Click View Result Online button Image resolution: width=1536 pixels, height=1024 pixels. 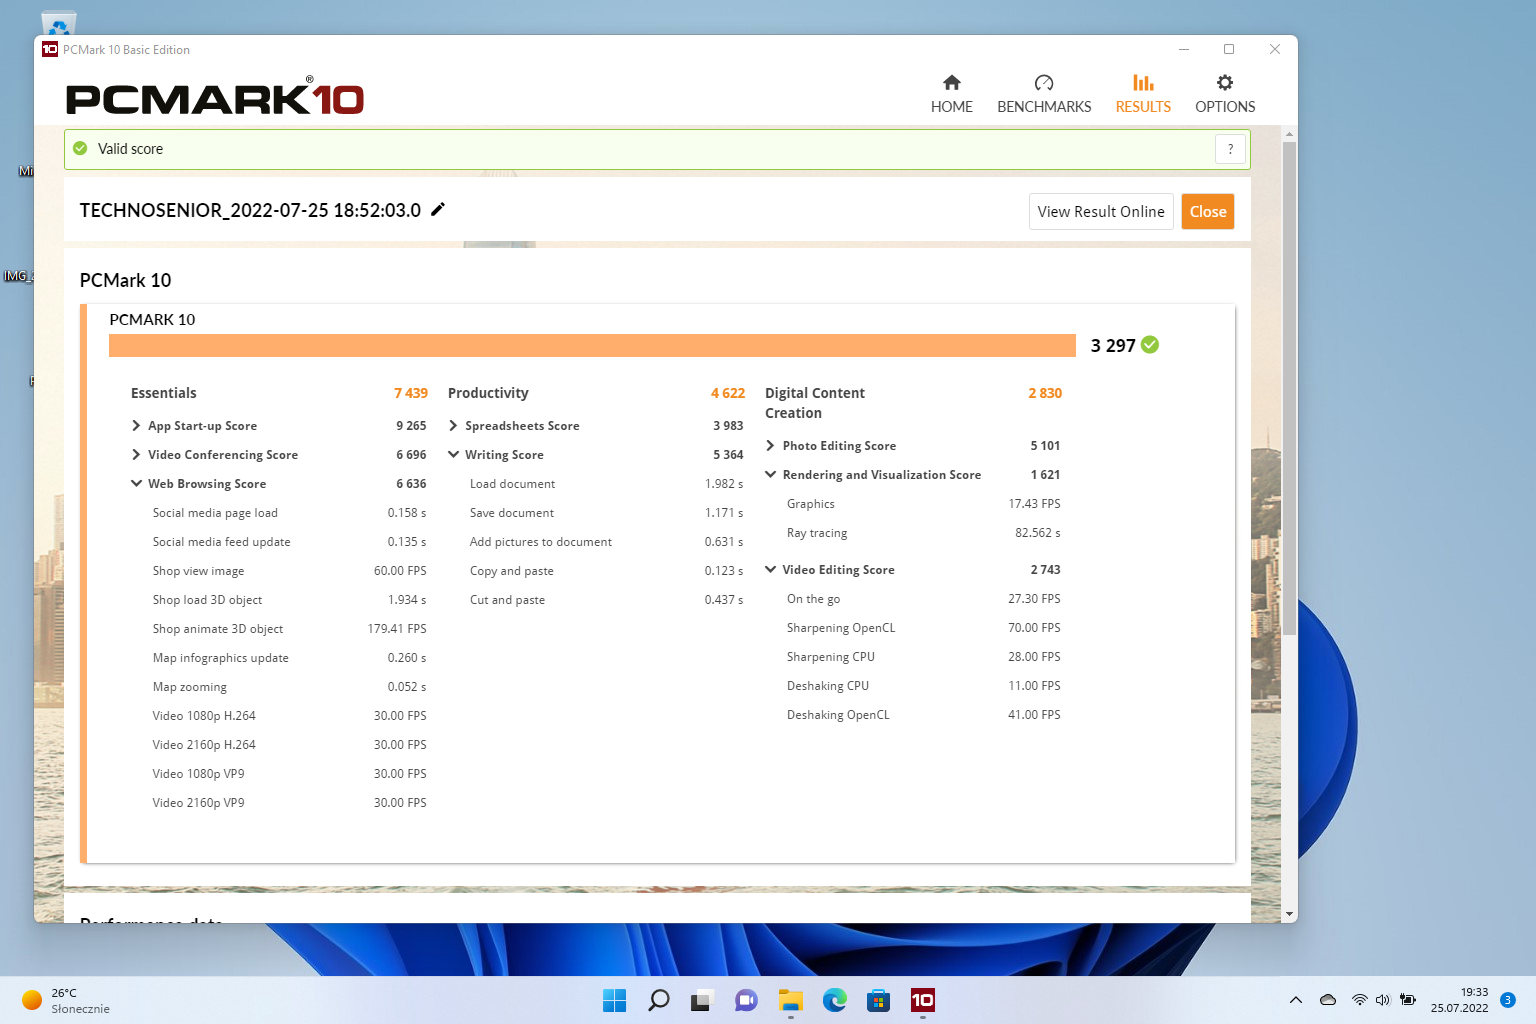1100,212
